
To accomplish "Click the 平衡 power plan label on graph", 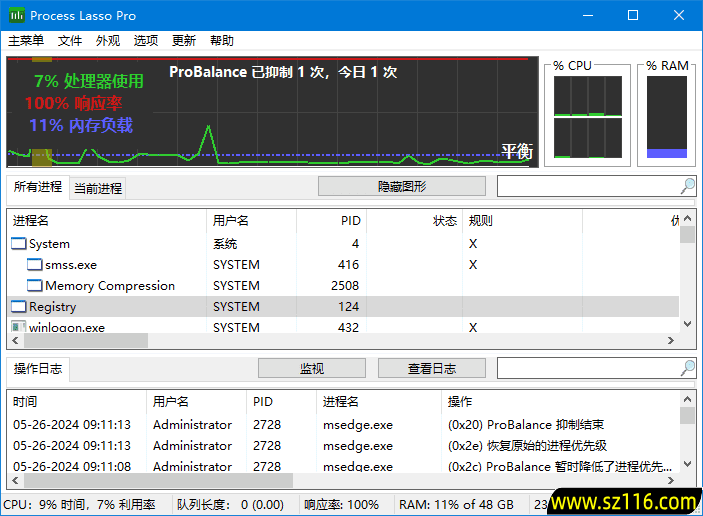I will [517, 151].
